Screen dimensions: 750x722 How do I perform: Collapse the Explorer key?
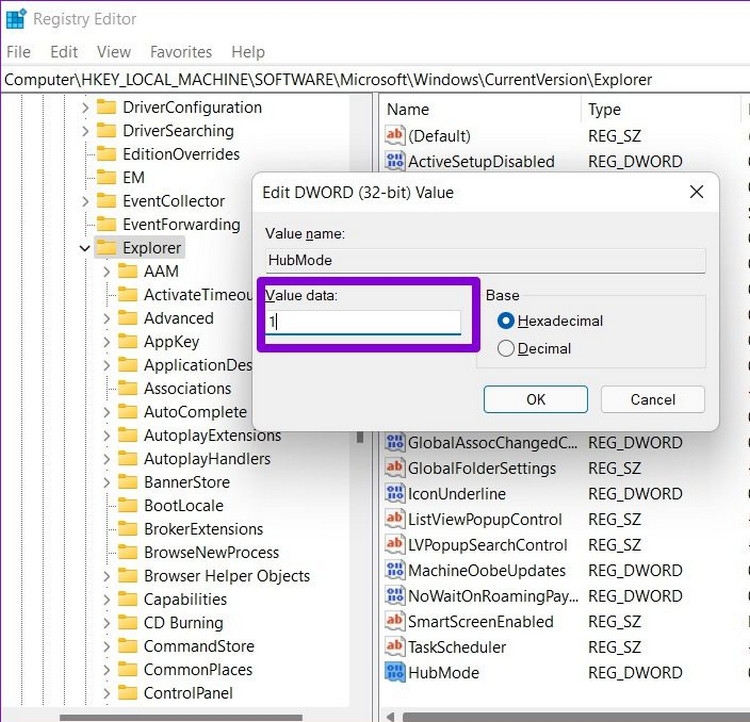(x=85, y=248)
